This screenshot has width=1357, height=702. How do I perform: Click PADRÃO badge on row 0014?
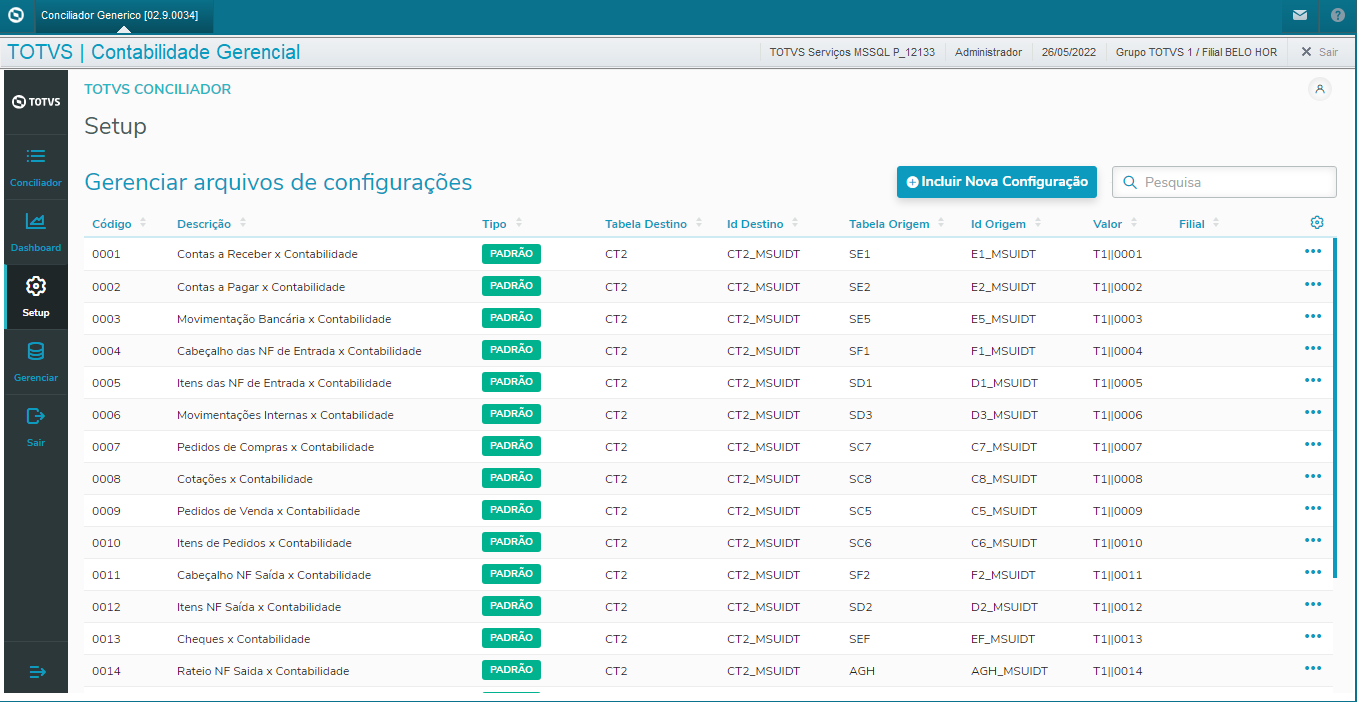(x=511, y=670)
